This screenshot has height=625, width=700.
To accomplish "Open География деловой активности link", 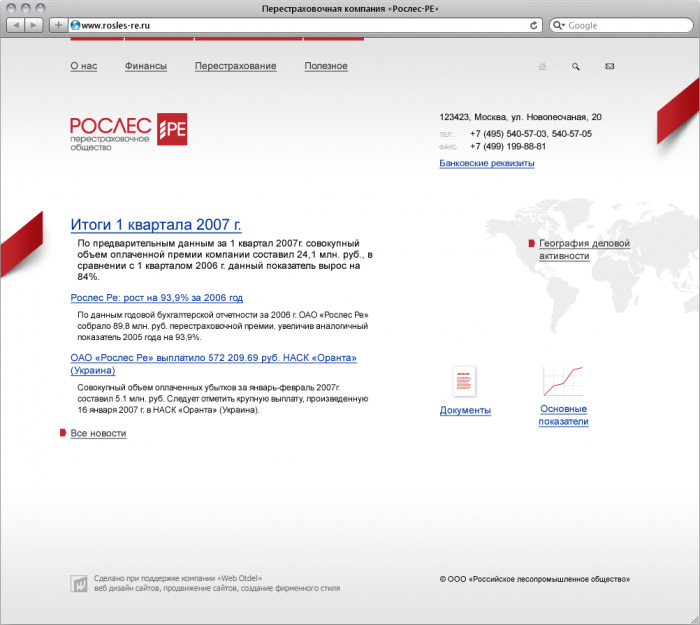I will pyautogui.click(x=584, y=250).
